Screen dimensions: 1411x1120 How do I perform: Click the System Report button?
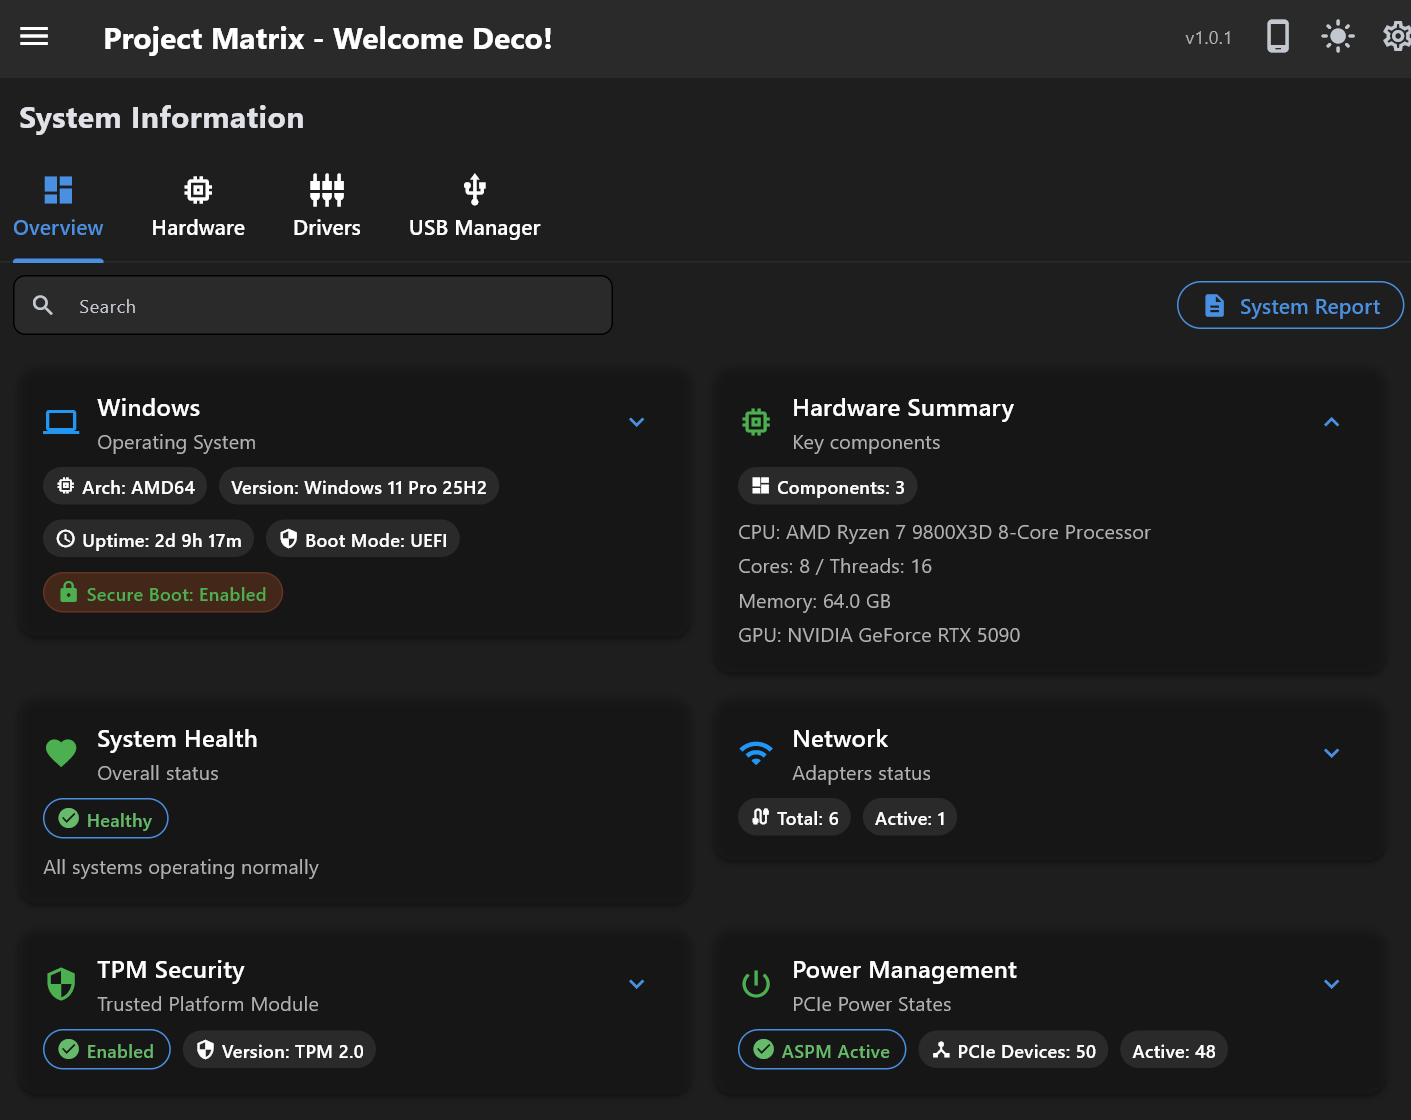[x=1291, y=305]
